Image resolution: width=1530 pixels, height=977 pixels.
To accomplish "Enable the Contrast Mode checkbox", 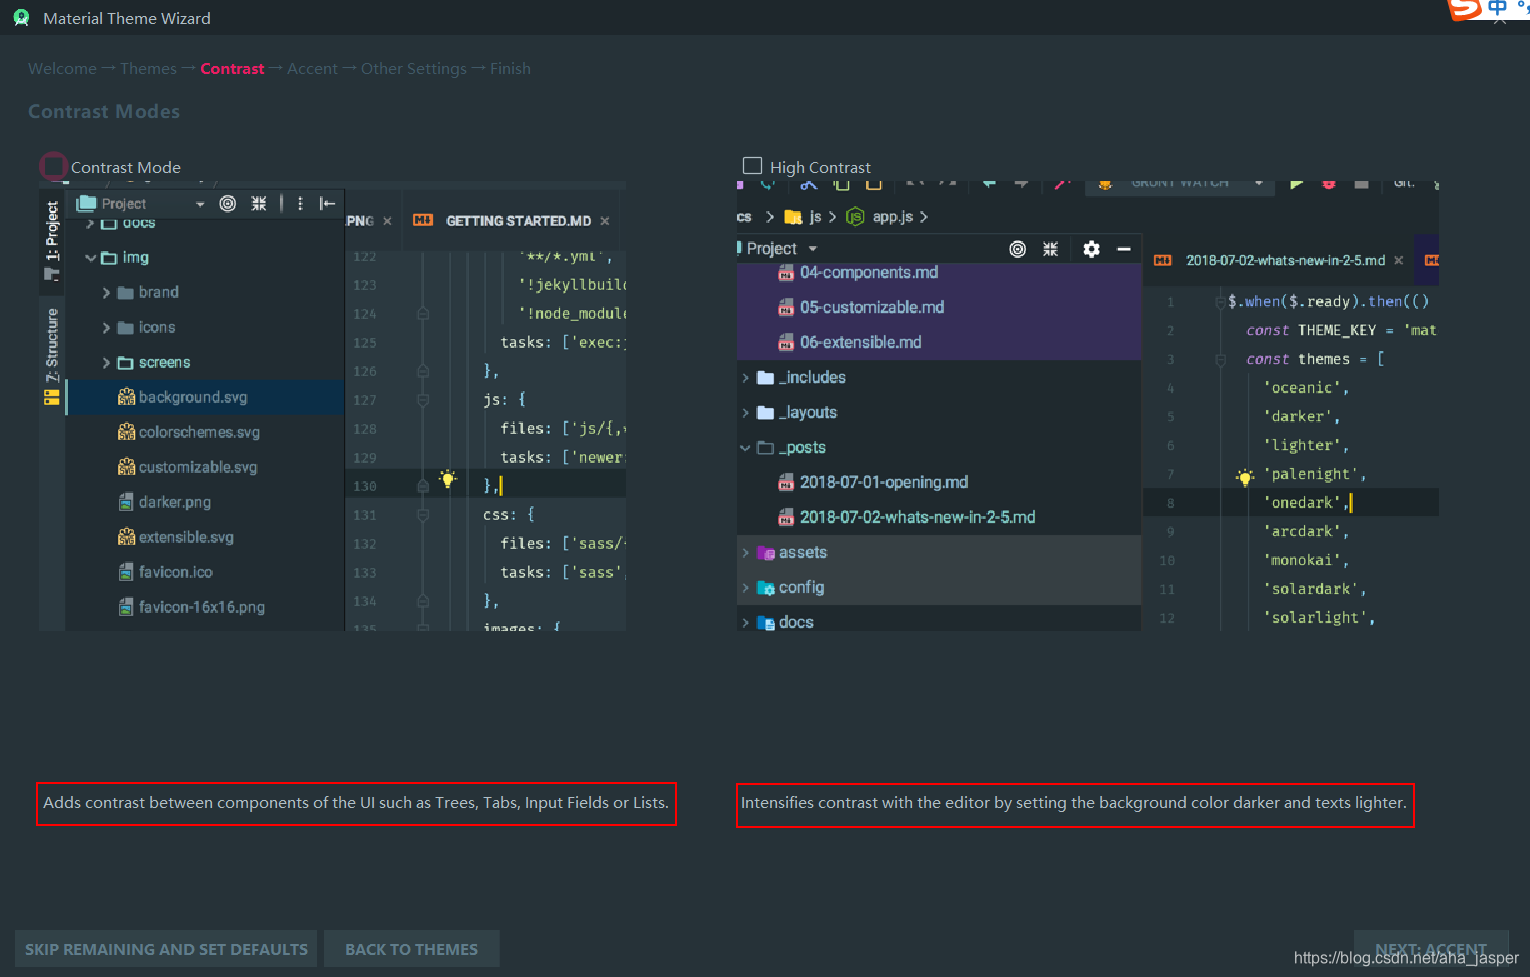I will (53, 166).
